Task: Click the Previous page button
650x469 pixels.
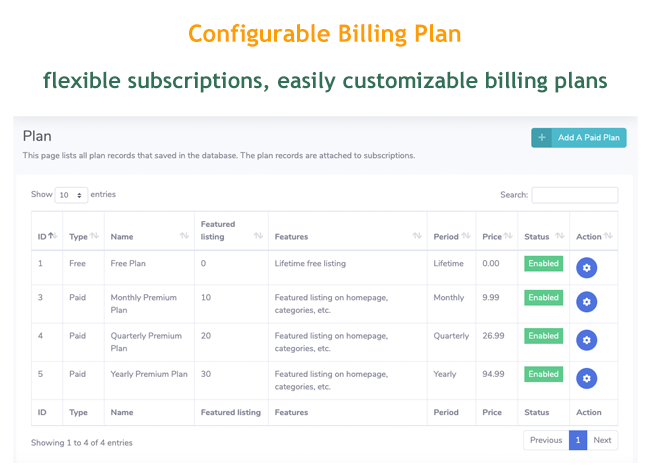Action: coord(546,440)
